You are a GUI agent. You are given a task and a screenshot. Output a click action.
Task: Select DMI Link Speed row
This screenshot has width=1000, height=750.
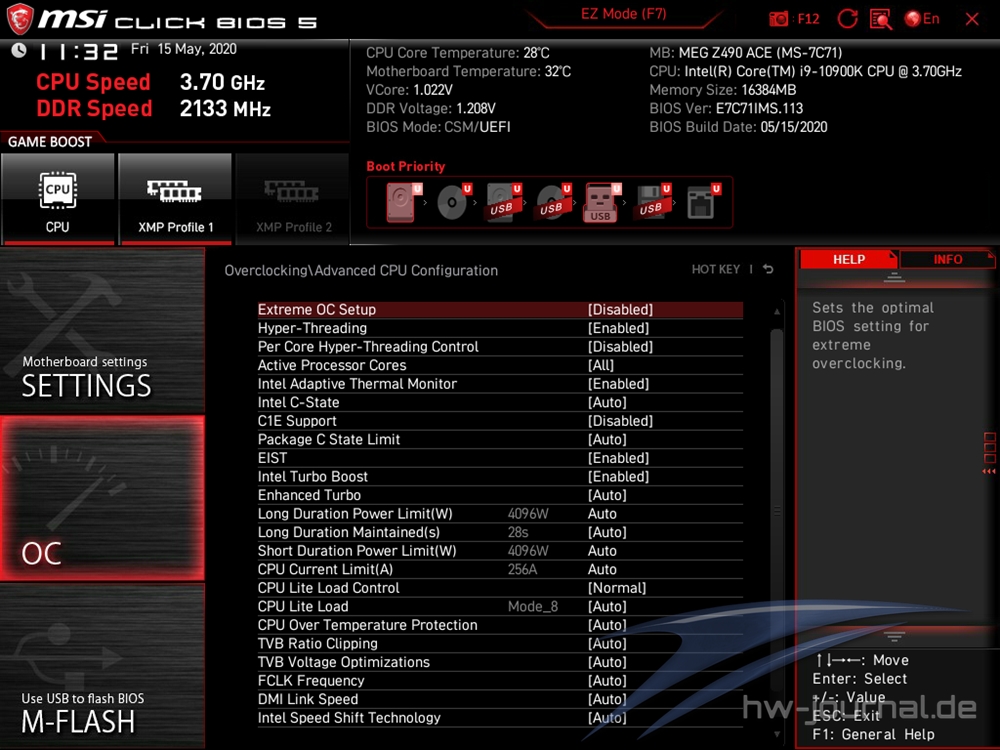(x=500, y=699)
